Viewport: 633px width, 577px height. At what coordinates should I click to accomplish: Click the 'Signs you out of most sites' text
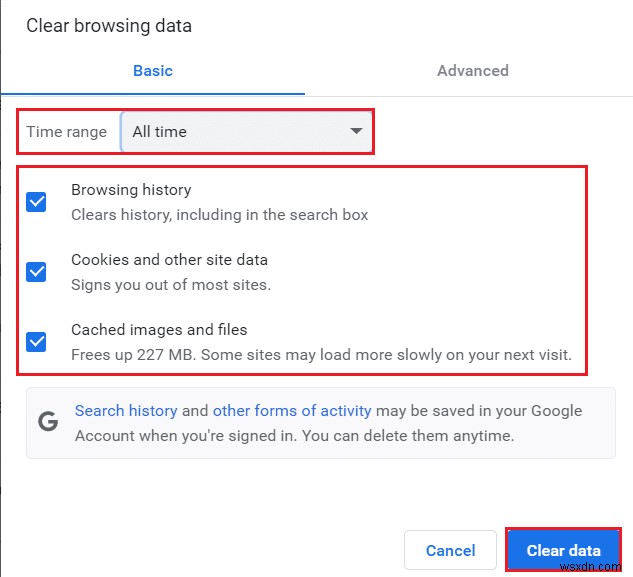[x=171, y=285]
